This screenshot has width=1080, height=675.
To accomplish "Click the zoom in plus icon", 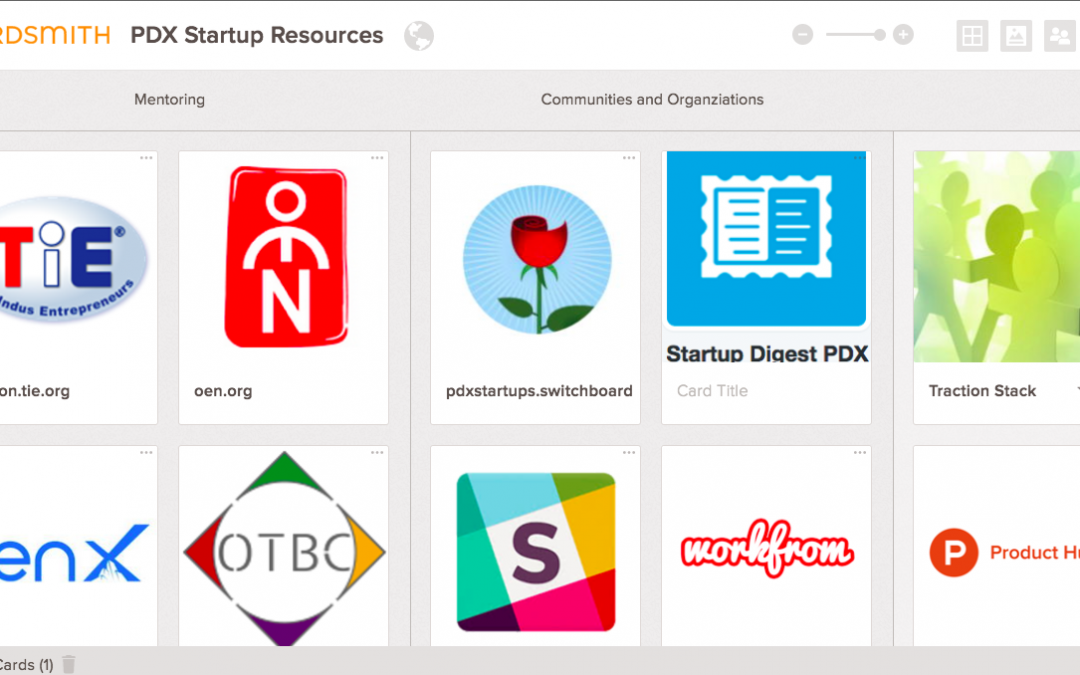I will (x=903, y=34).
